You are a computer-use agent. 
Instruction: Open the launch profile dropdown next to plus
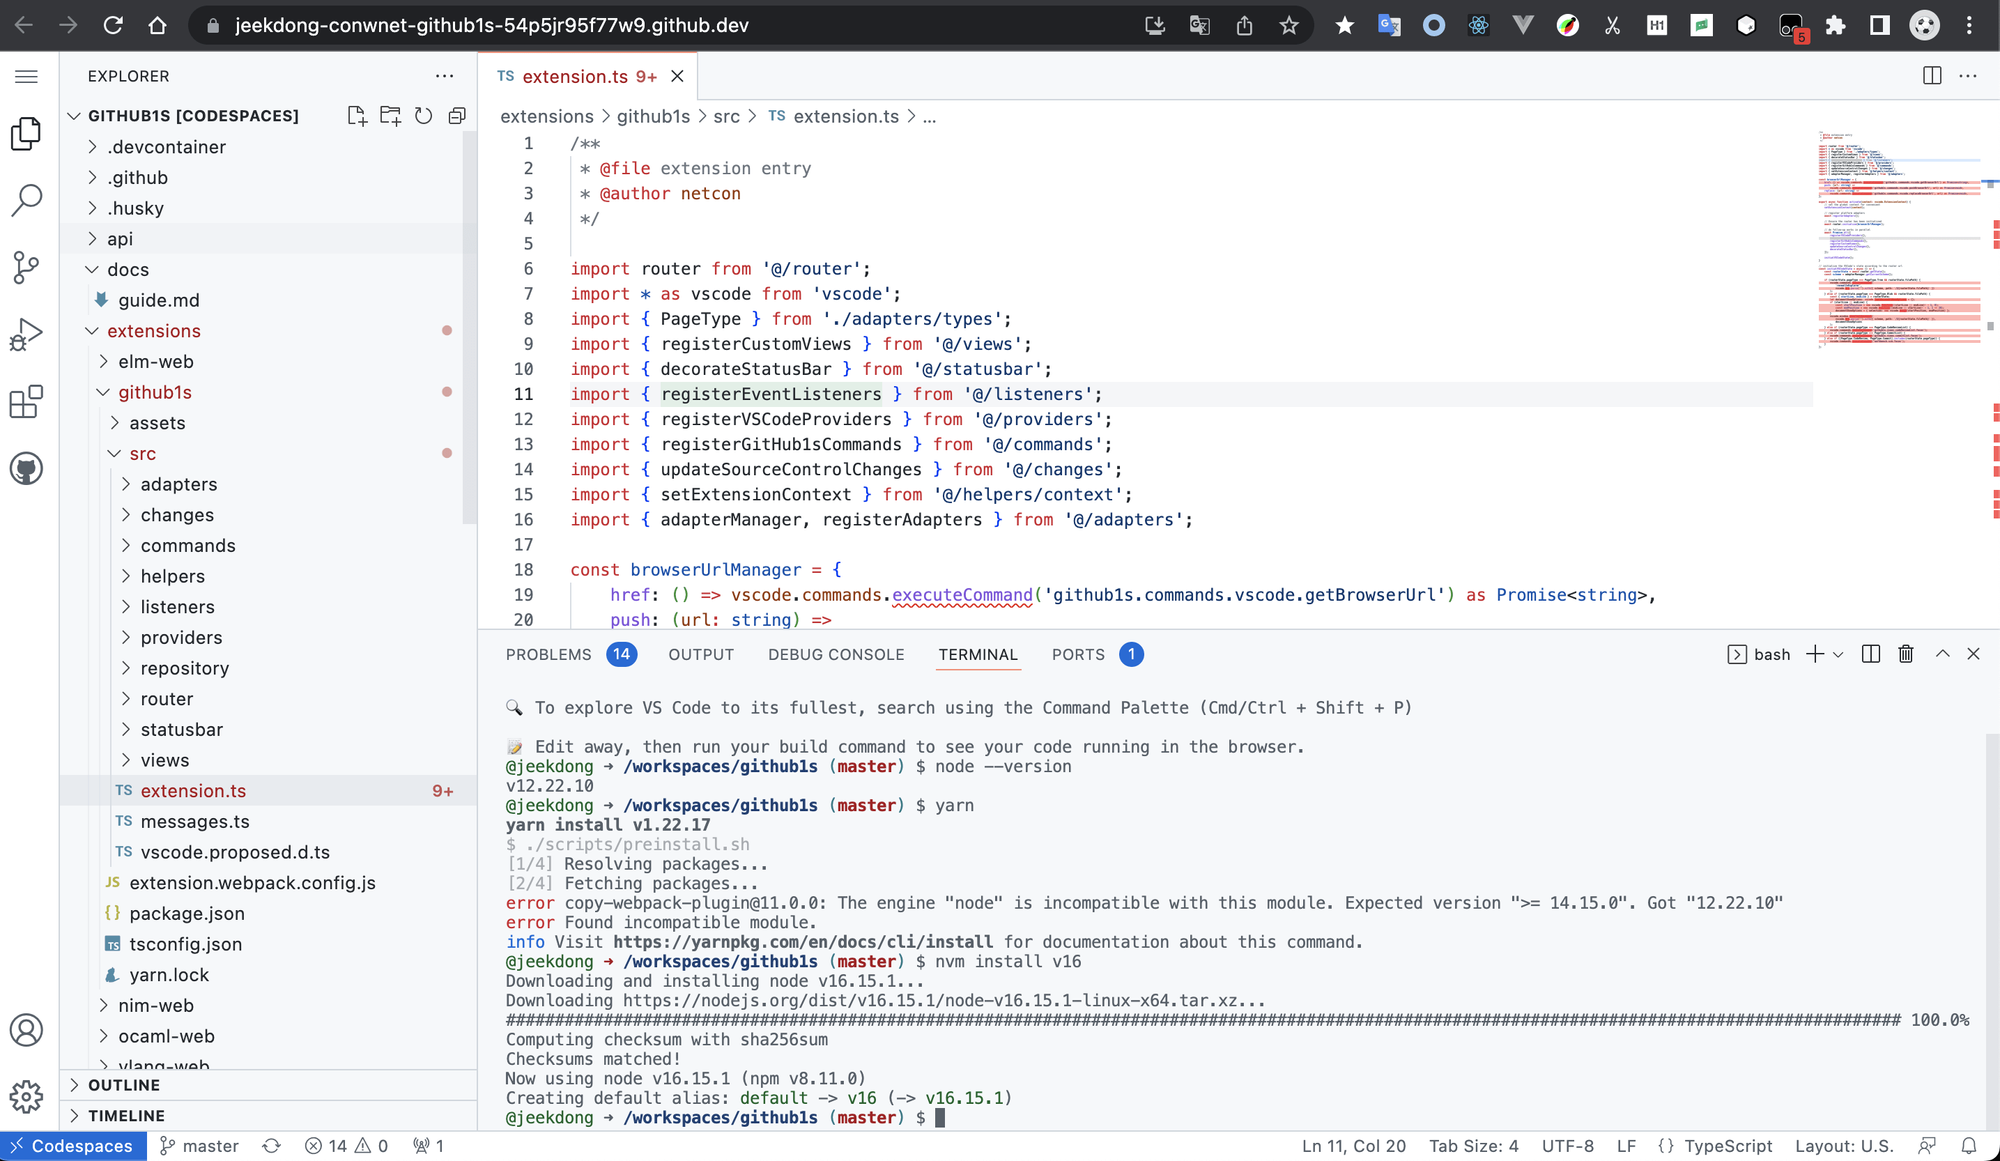click(x=1838, y=654)
